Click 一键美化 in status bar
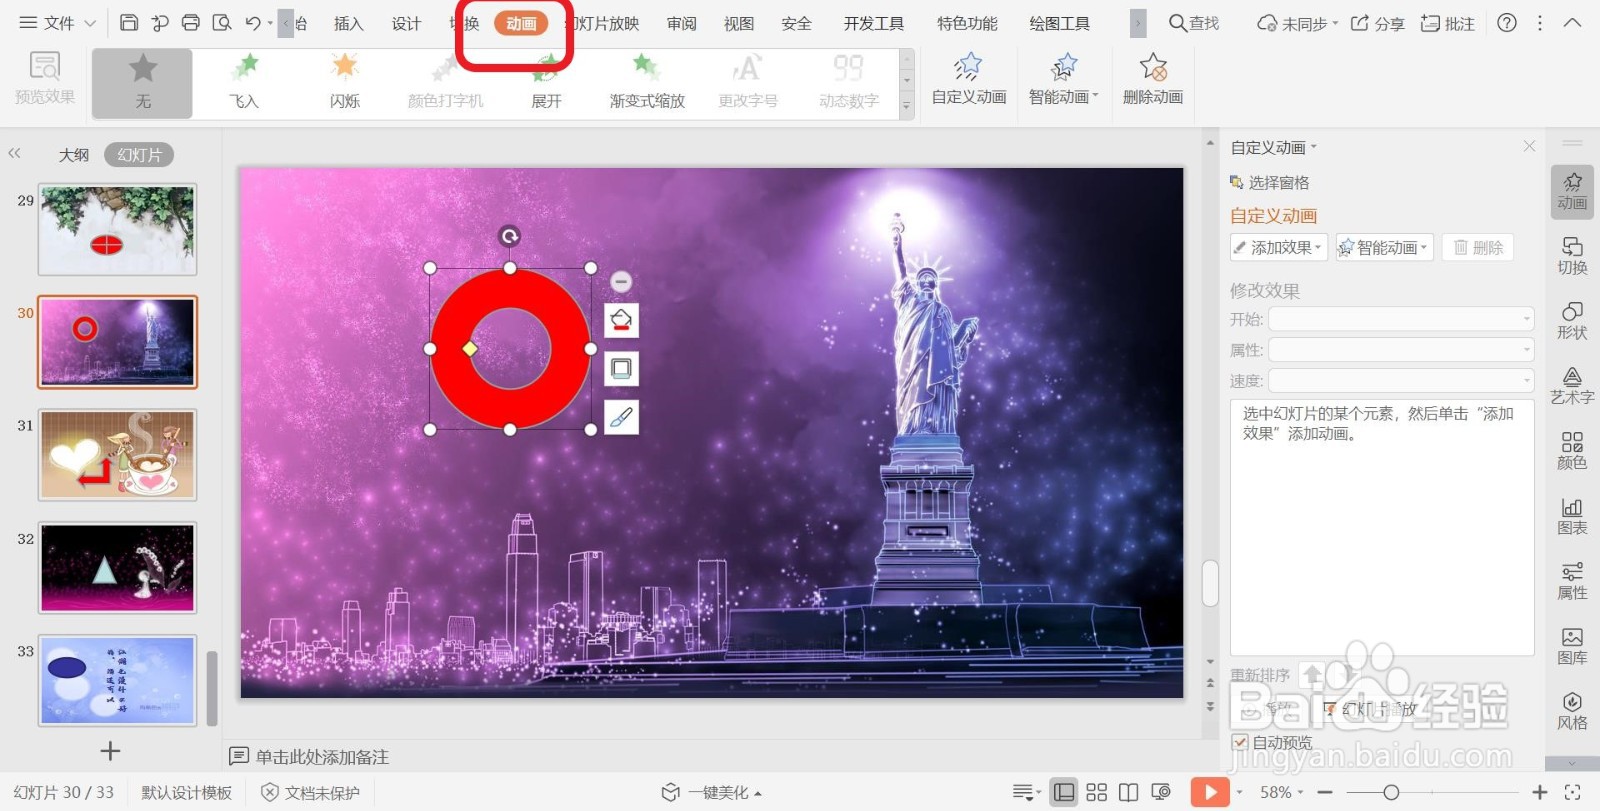Viewport: 1600px width, 811px height. 712,792
